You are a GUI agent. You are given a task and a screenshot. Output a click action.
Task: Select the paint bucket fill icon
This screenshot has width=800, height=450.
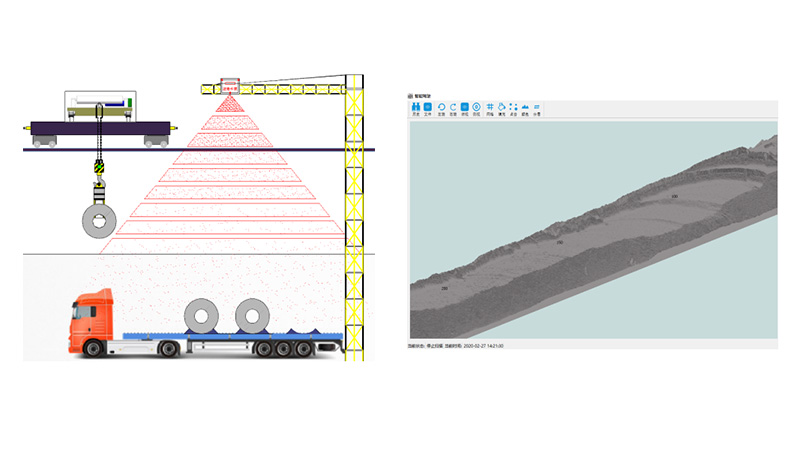tap(502, 108)
